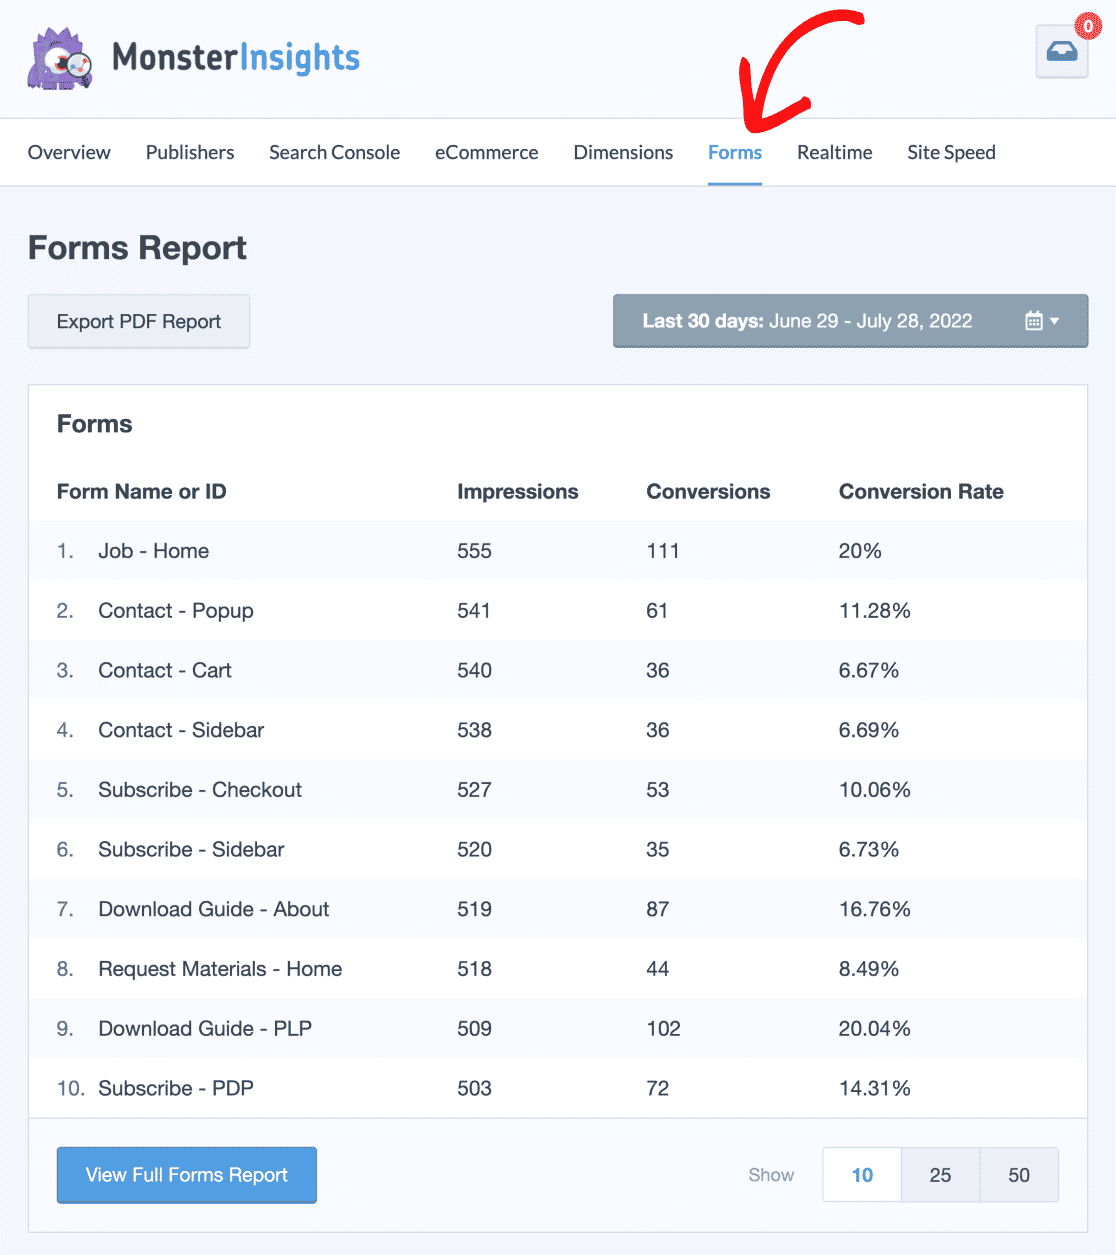Open the Dimensions tab
The image size is (1116, 1255).
[x=623, y=152]
